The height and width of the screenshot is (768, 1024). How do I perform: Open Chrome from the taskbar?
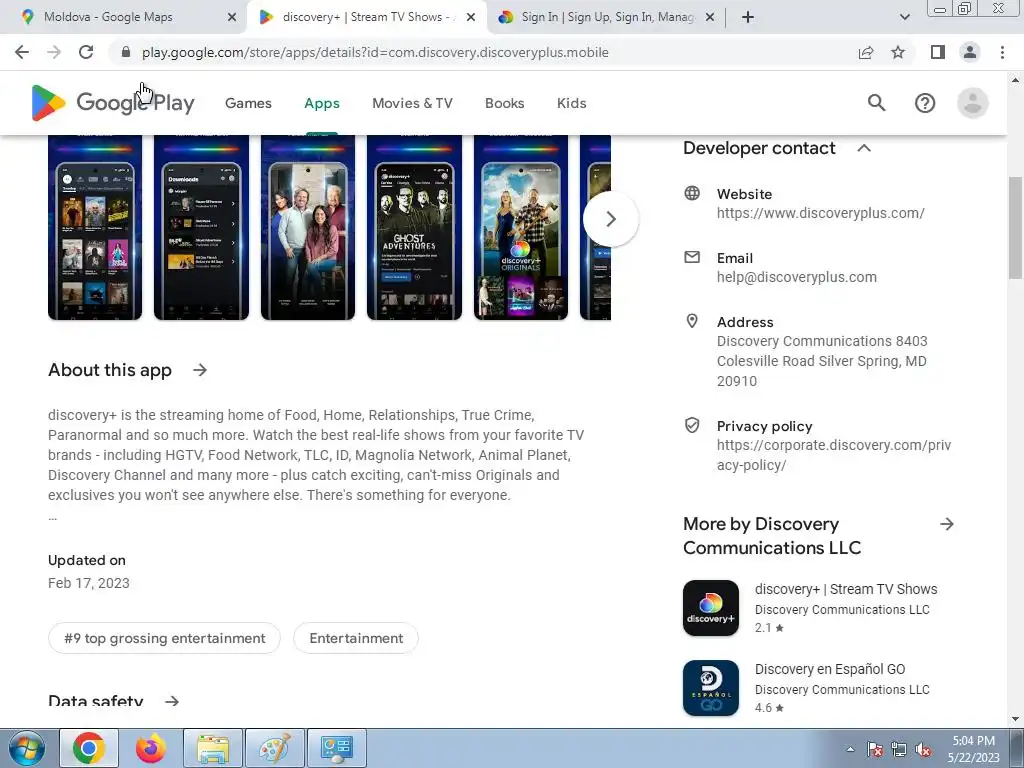pyautogui.click(x=89, y=748)
